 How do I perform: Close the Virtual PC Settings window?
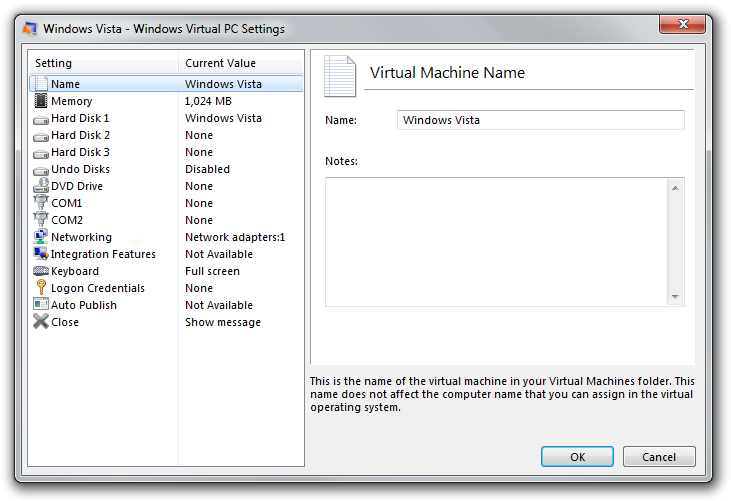[x=682, y=24]
